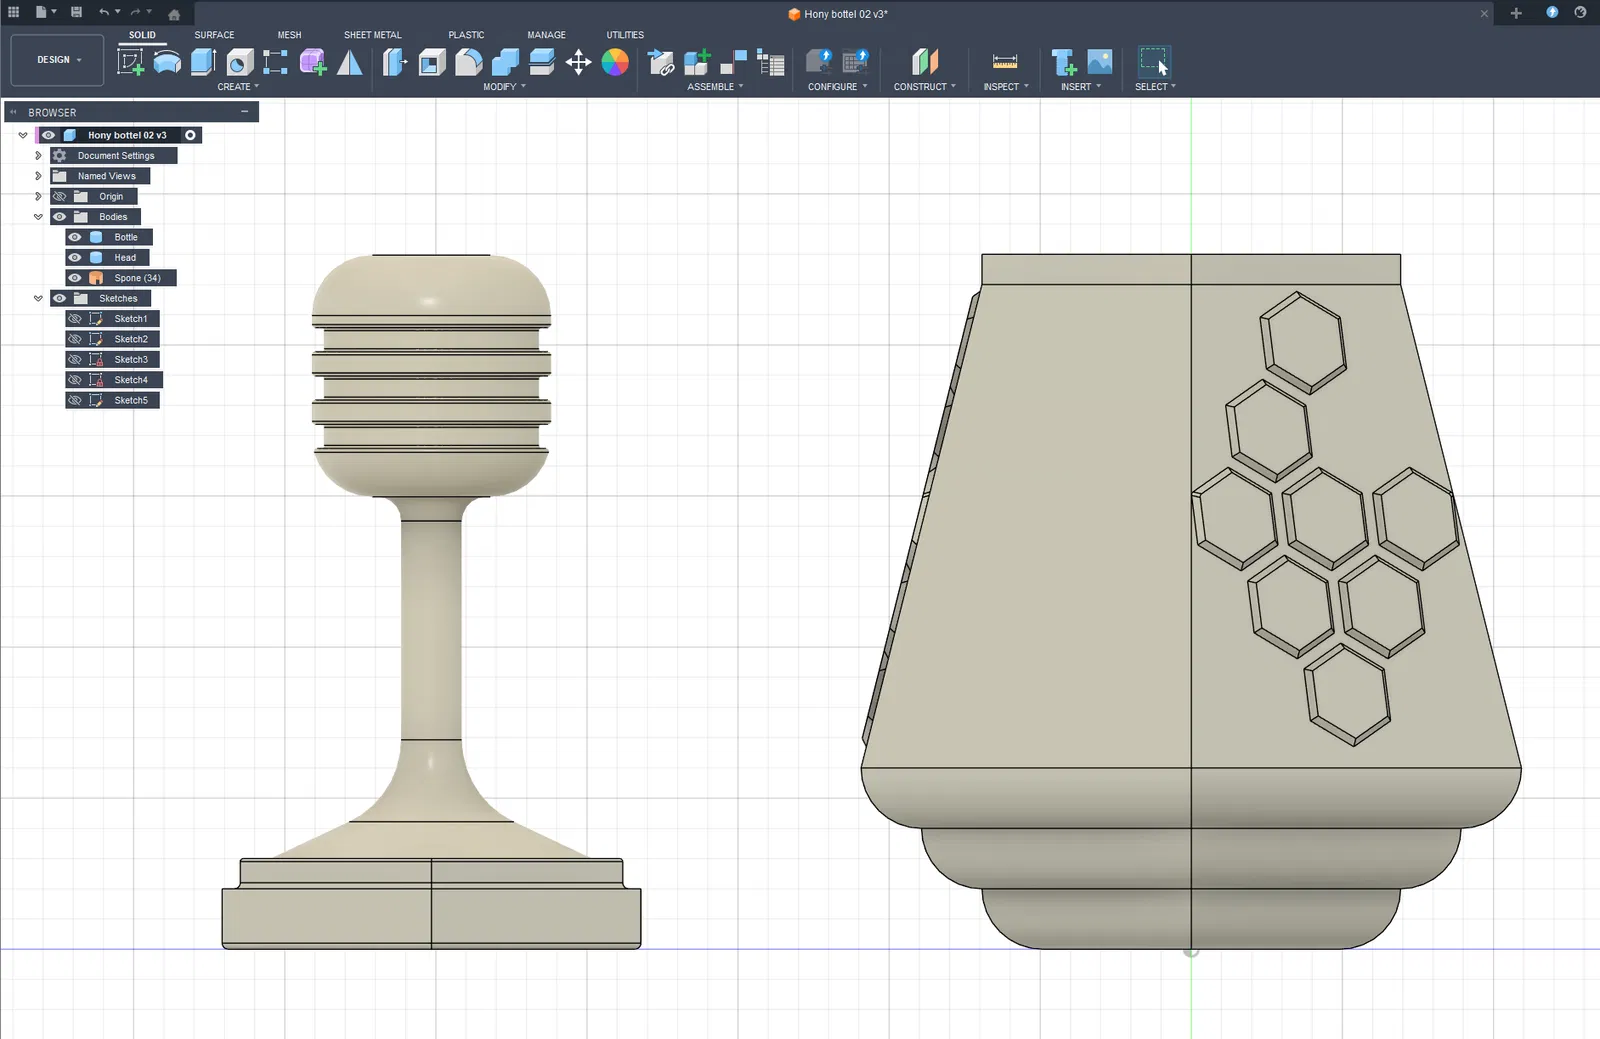Expand the Document Settings node

click(x=38, y=156)
